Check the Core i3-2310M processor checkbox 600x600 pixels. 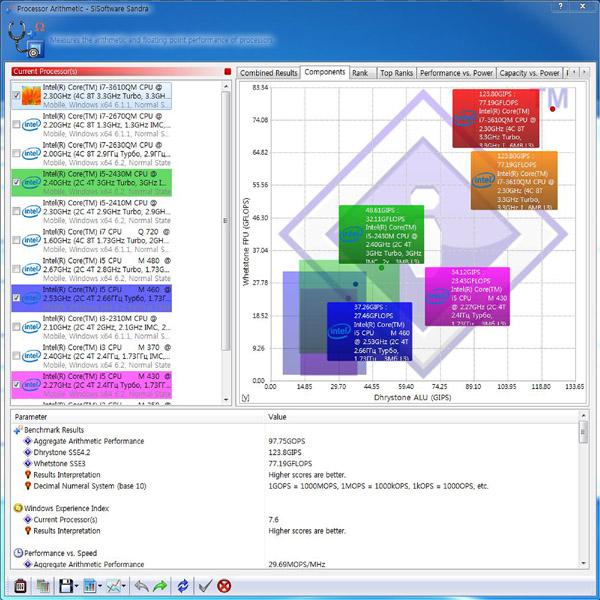[16, 327]
